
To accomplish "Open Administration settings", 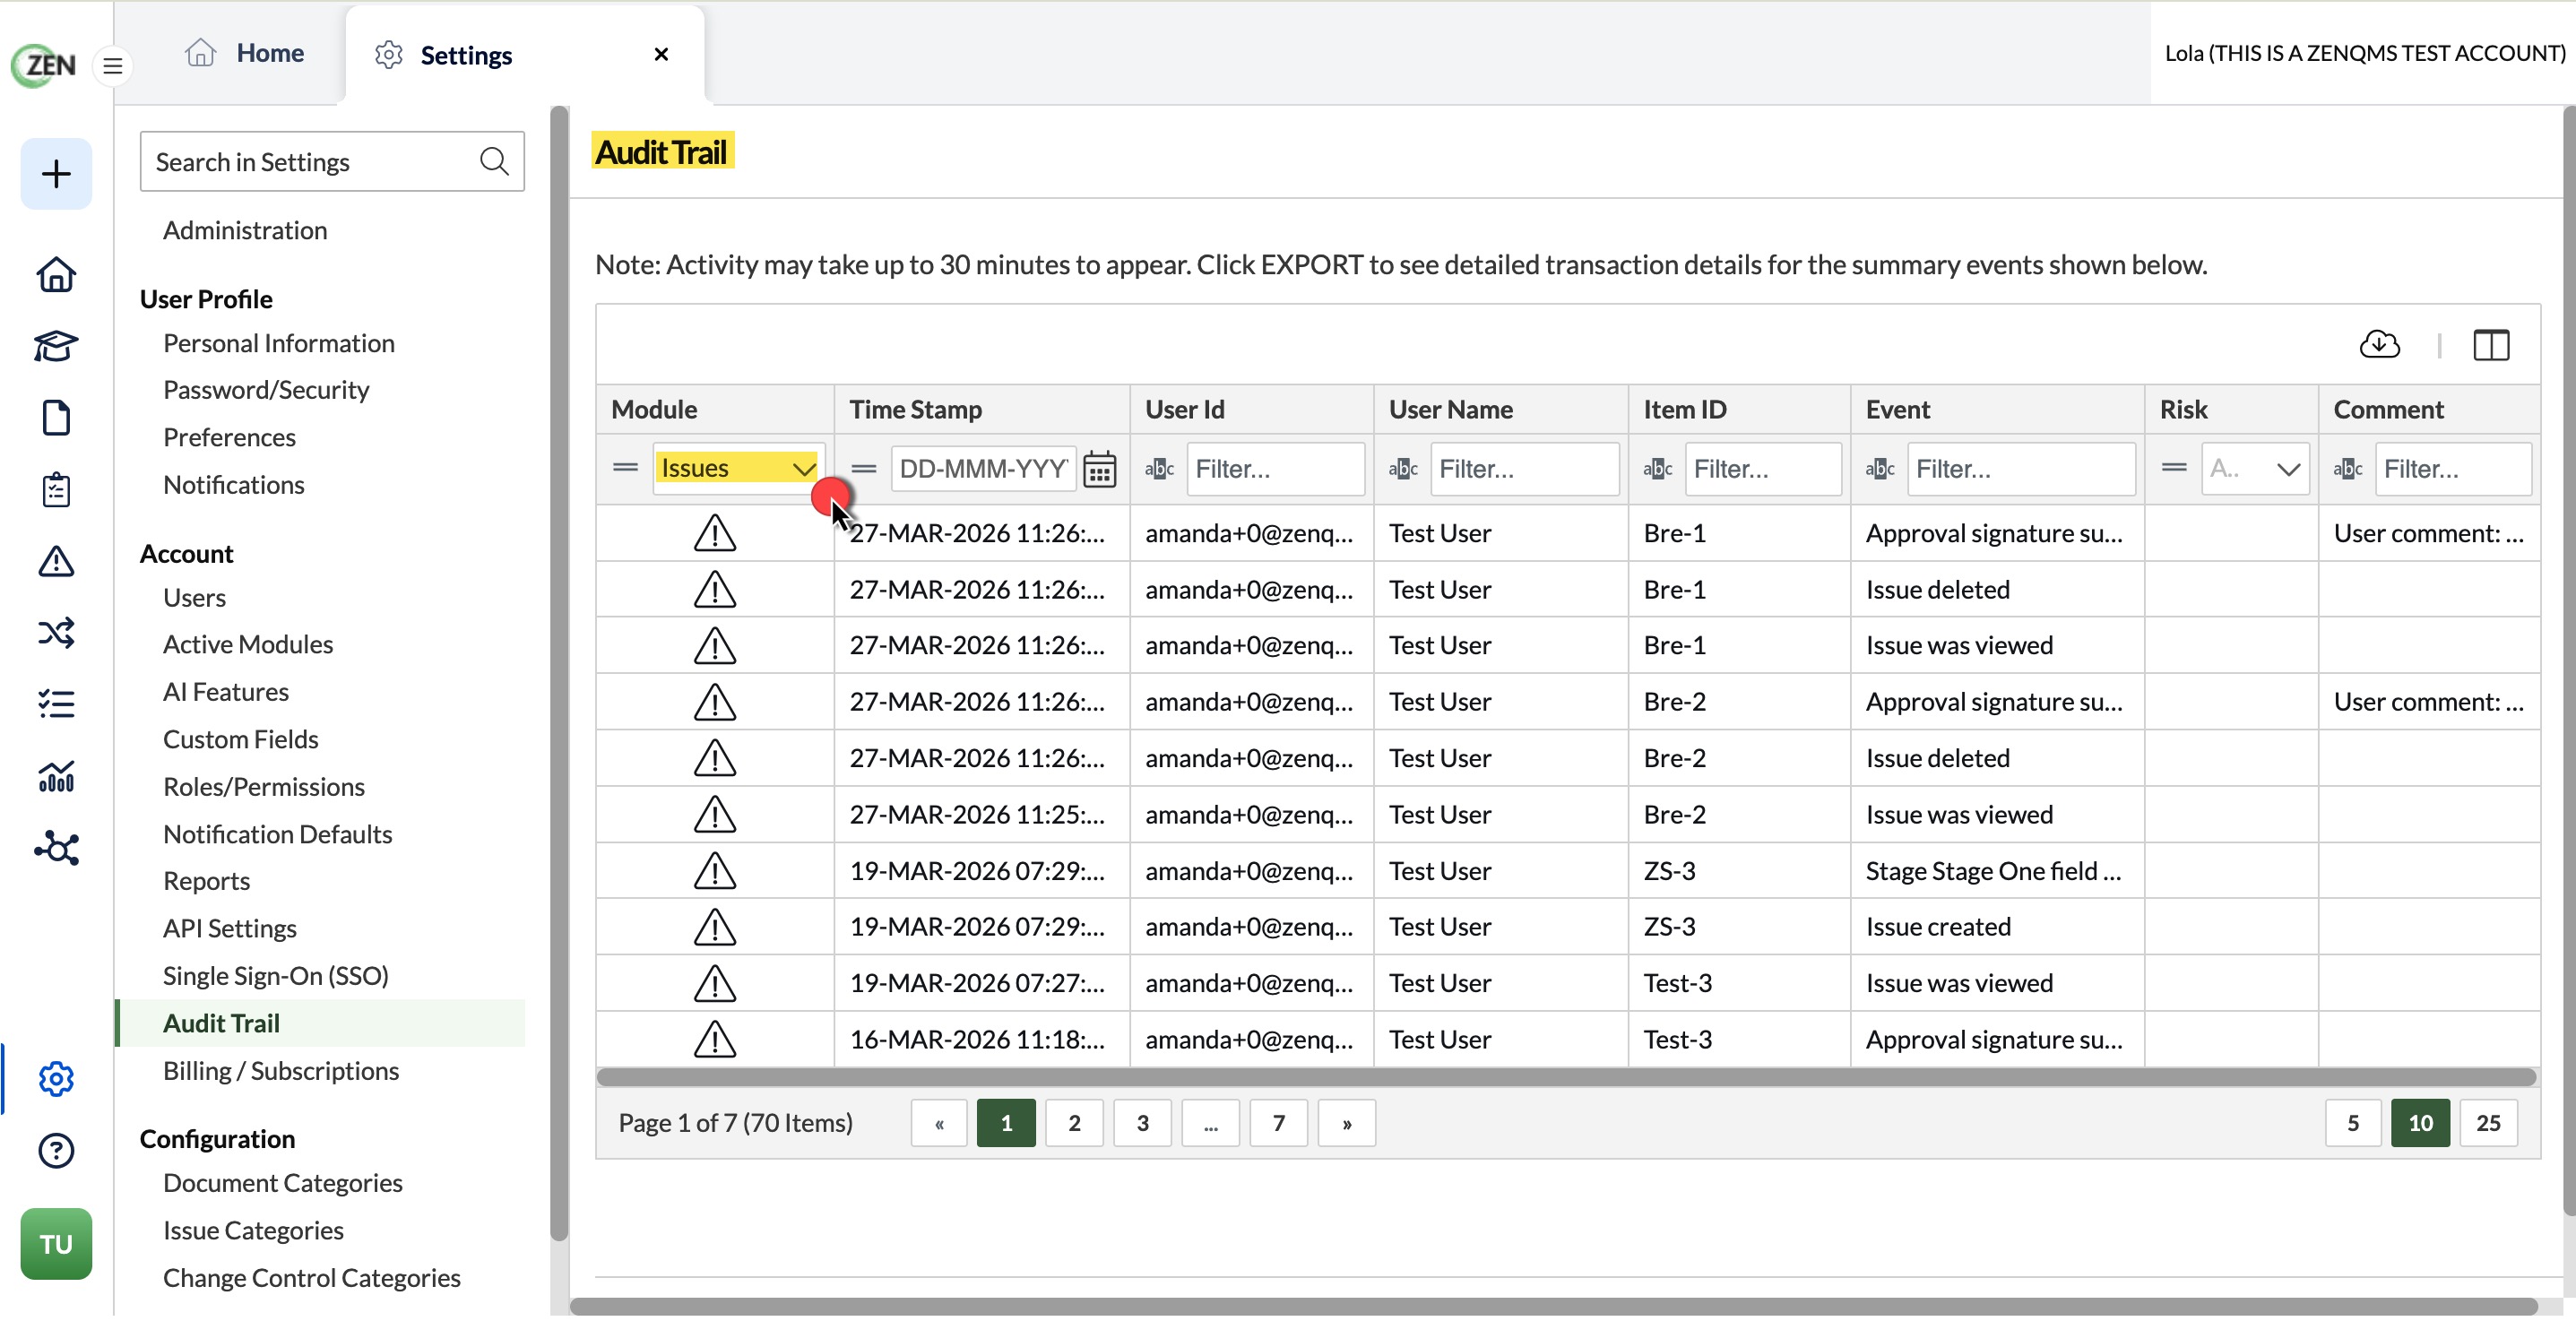I will [x=245, y=230].
